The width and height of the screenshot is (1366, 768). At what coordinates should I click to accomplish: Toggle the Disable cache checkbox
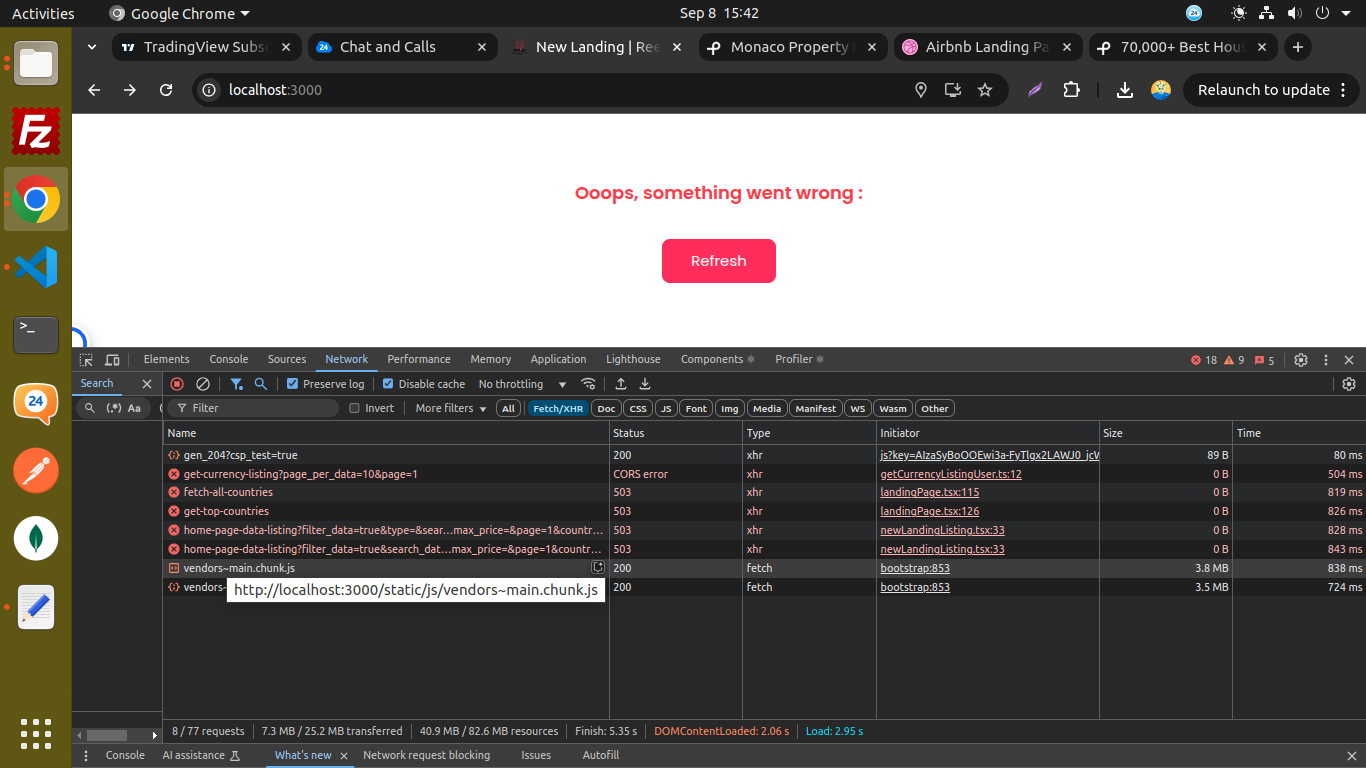[388, 384]
